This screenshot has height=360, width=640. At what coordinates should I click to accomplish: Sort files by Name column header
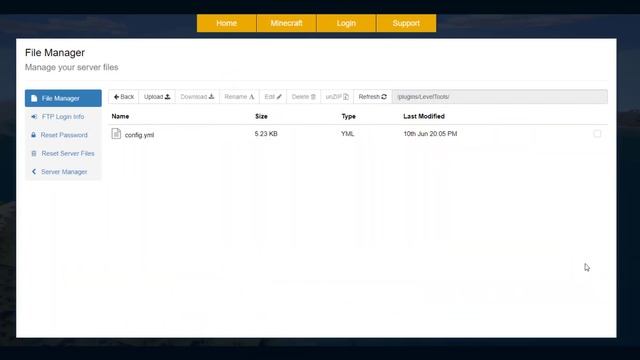pos(120,116)
